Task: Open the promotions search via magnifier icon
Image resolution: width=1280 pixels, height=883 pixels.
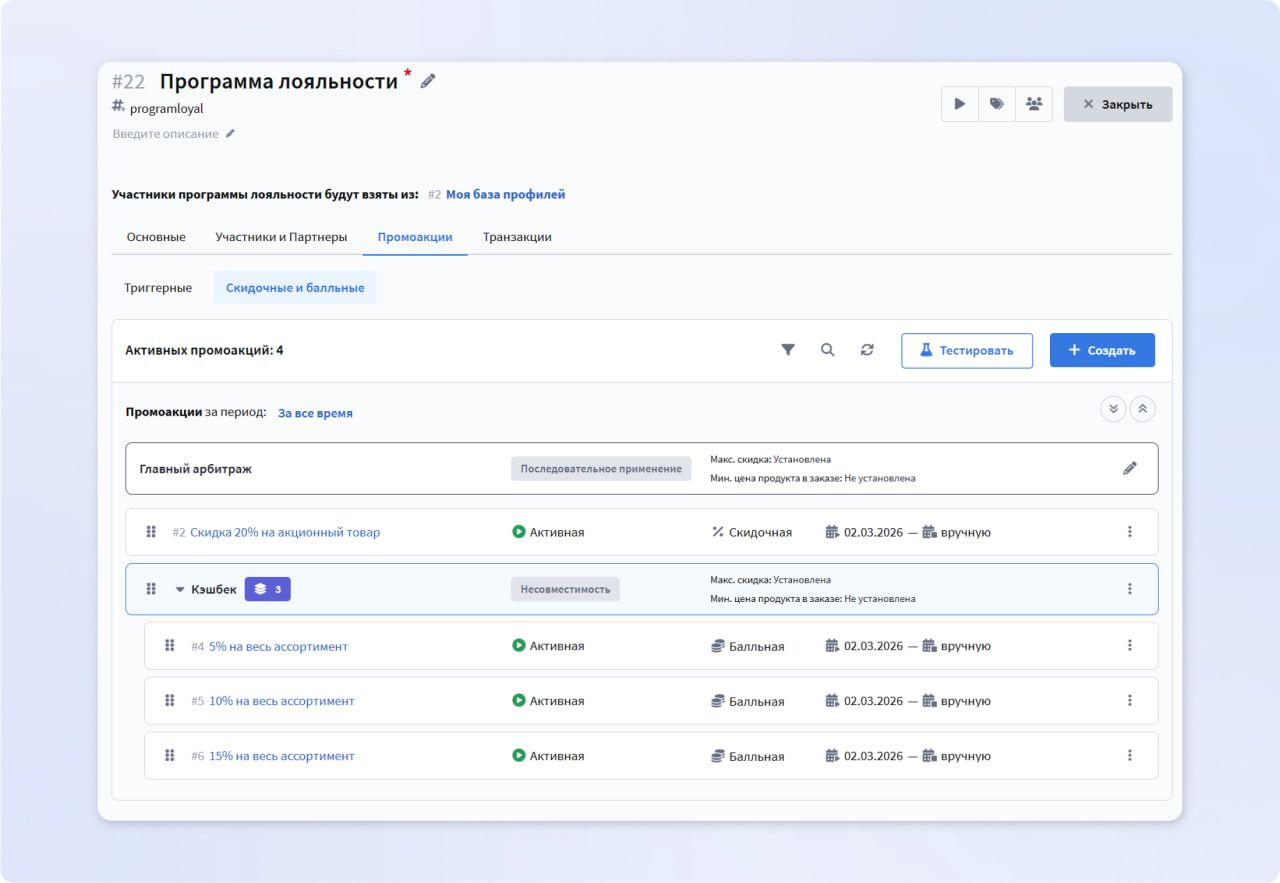Action: pos(828,350)
